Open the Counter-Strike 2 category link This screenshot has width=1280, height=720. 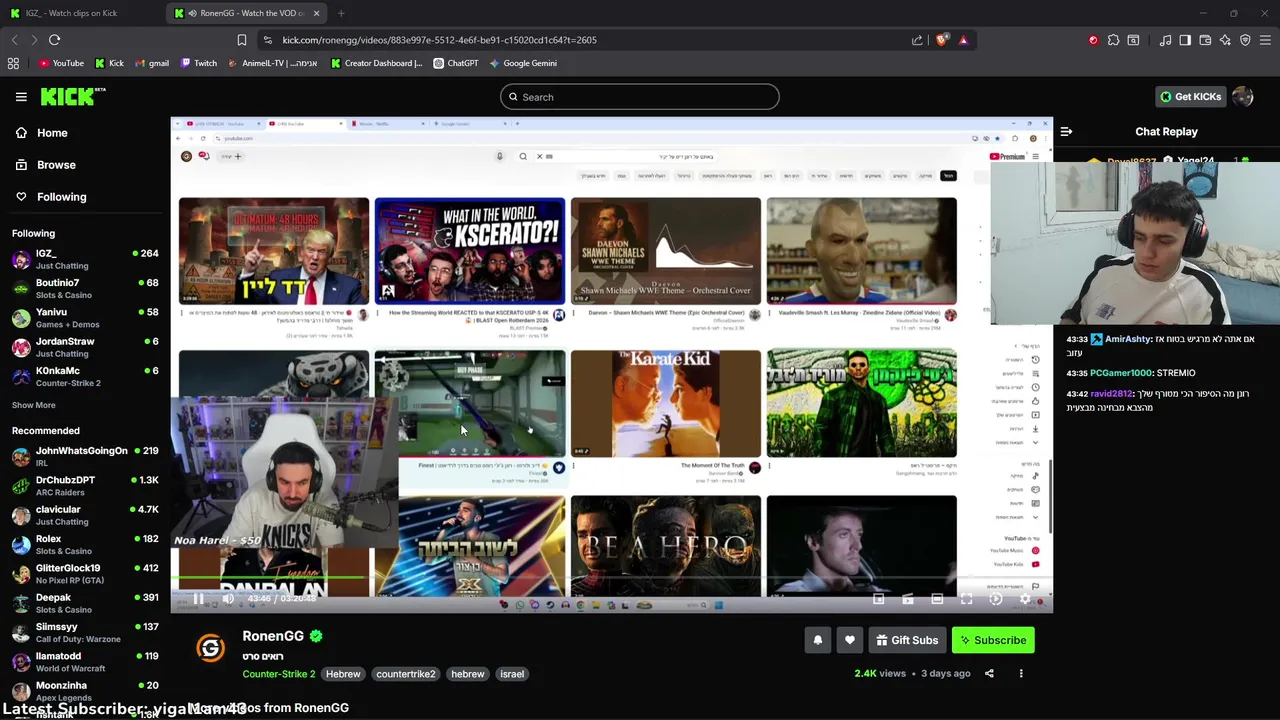279,674
